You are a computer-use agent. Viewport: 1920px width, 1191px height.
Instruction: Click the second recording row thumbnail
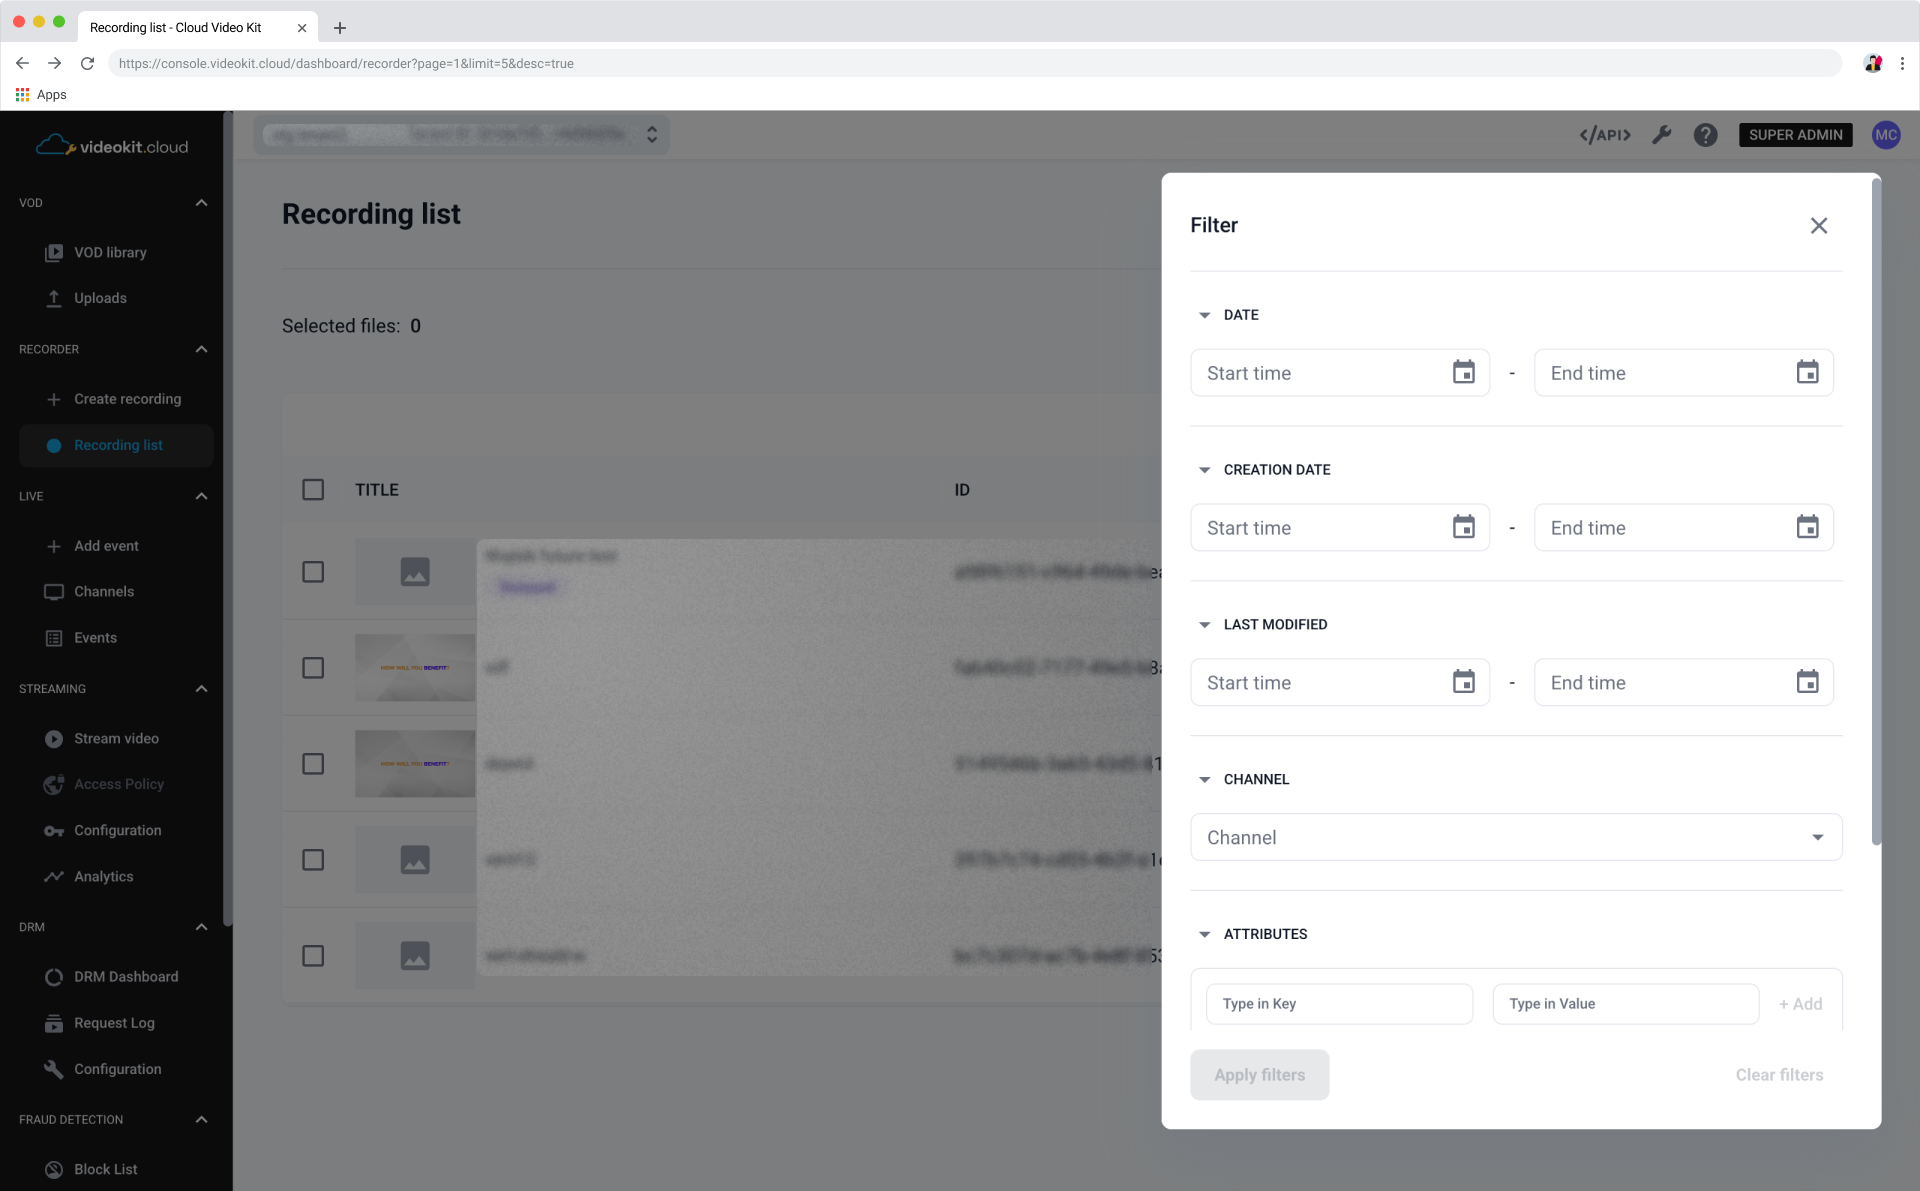click(415, 668)
